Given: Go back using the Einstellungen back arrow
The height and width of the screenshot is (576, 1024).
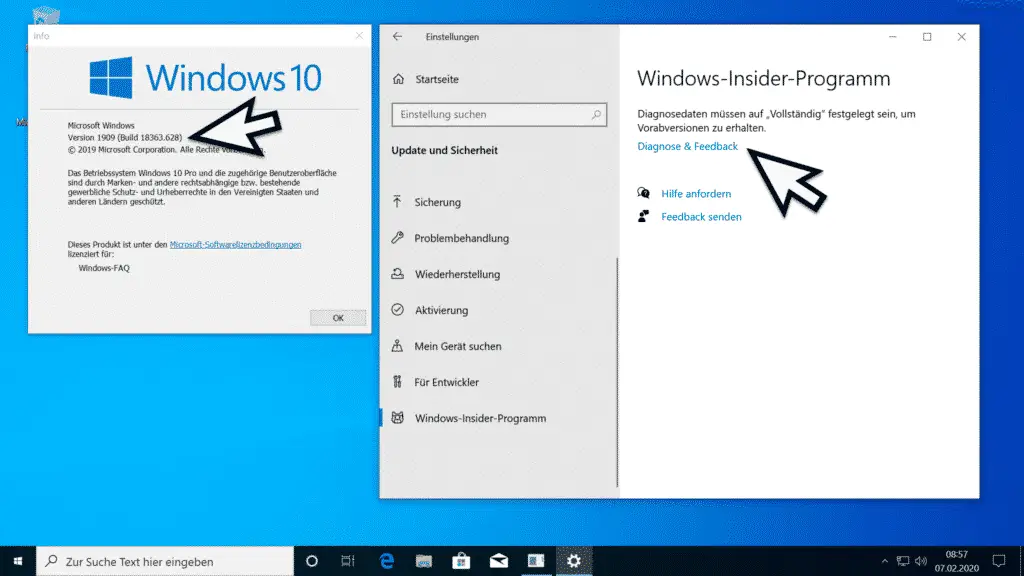Looking at the screenshot, I should [x=397, y=37].
